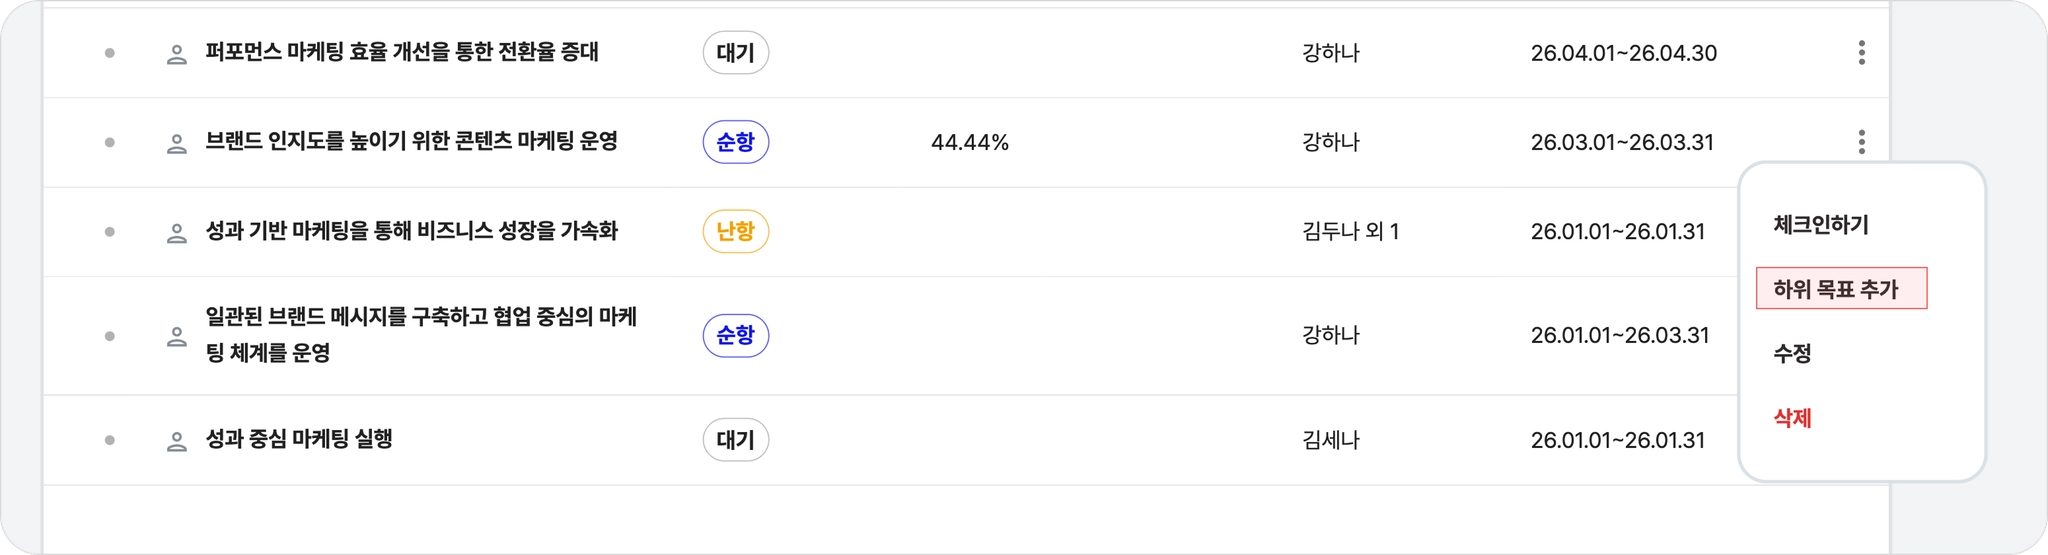Viewport: 2048px width, 555px height.
Task: Click person icon beside 성과 기반 마케팅 goal
Action: [x=176, y=232]
